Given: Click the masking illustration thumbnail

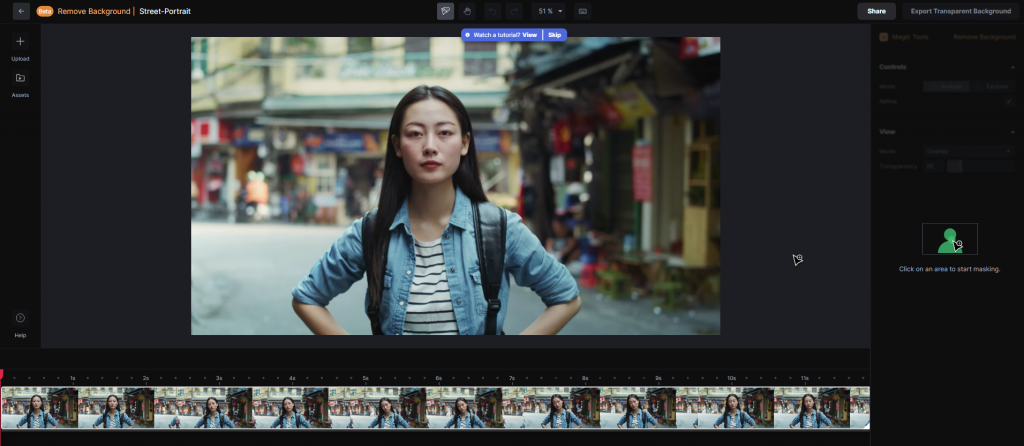Looking at the screenshot, I should point(950,239).
